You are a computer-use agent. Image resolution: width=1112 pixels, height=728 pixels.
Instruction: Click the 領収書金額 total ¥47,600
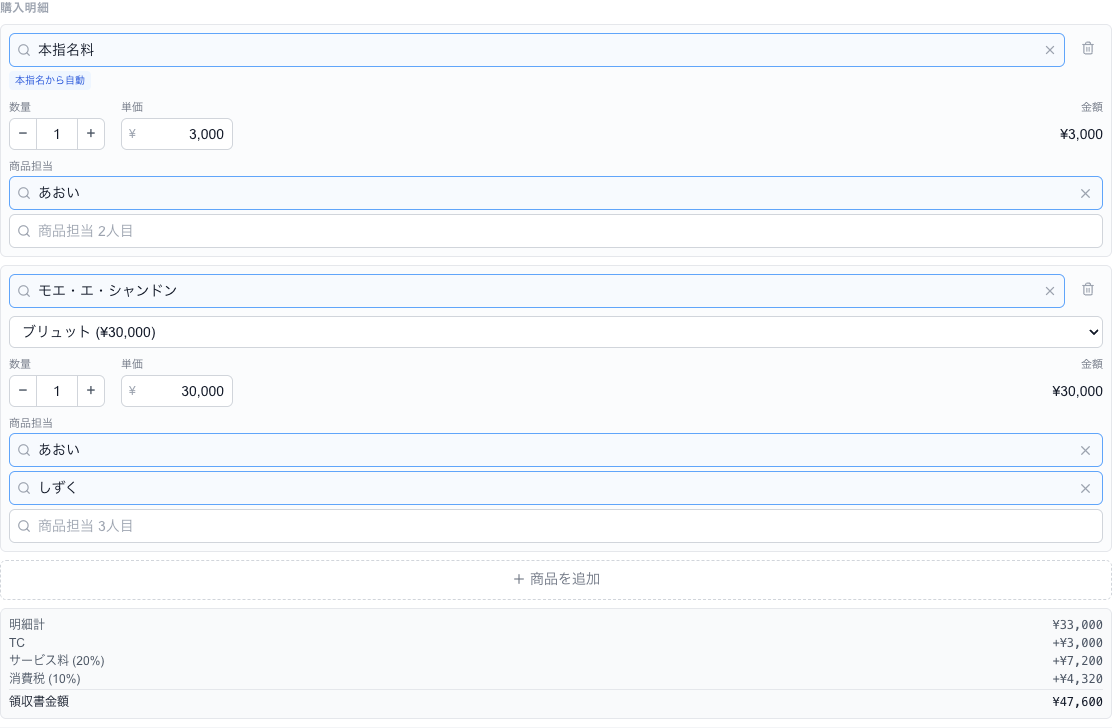(1077, 702)
